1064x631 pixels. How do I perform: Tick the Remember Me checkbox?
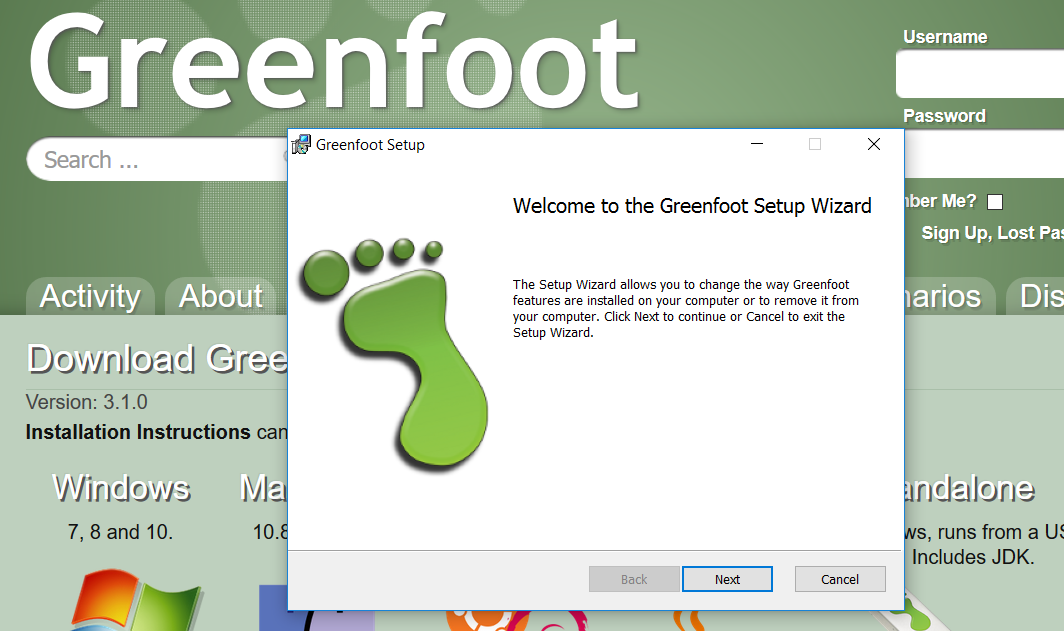(995, 202)
